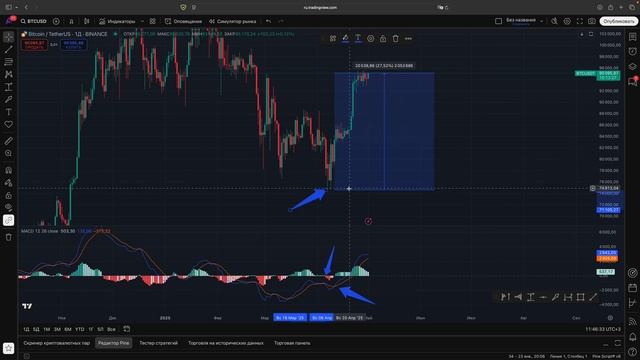The image size is (640, 360).
Task: Select the ruler measure tool
Action: pyautogui.click(x=9, y=141)
